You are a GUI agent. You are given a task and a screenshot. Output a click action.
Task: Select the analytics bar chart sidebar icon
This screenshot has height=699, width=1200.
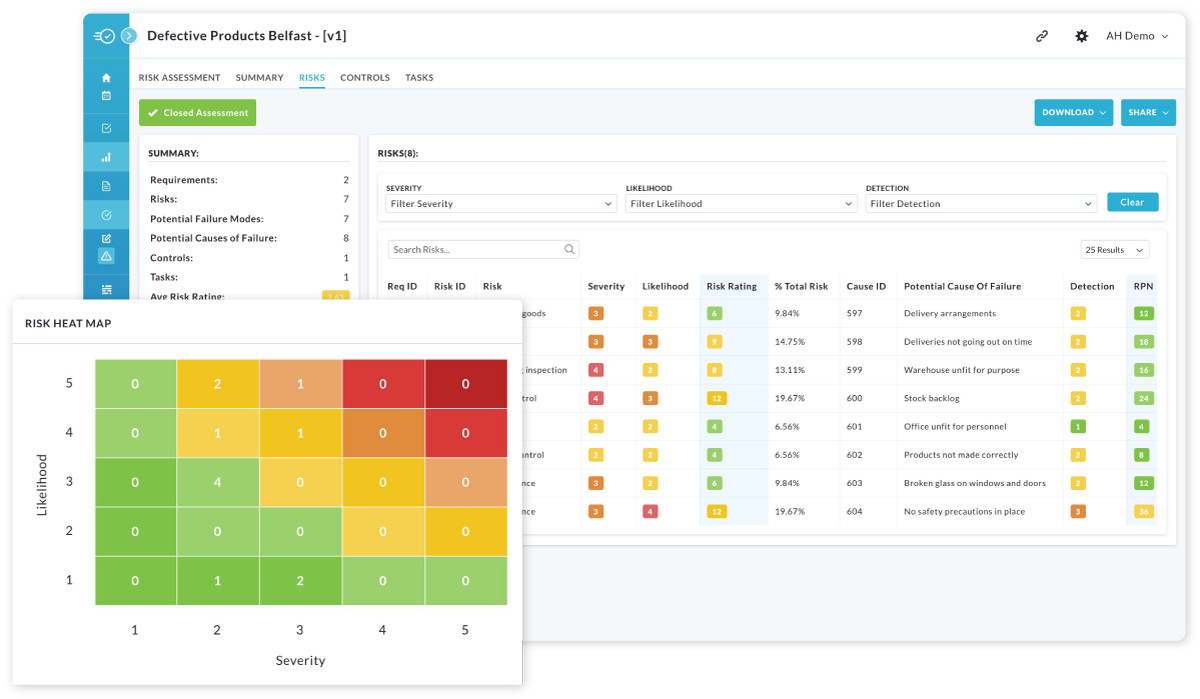[x=106, y=156]
